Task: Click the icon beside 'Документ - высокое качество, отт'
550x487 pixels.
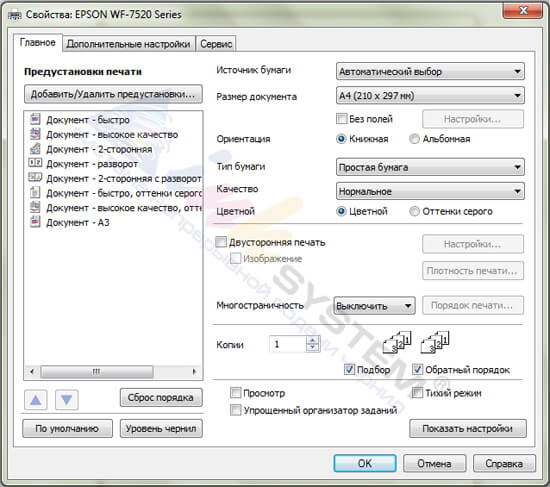Action: pos(35,207)
